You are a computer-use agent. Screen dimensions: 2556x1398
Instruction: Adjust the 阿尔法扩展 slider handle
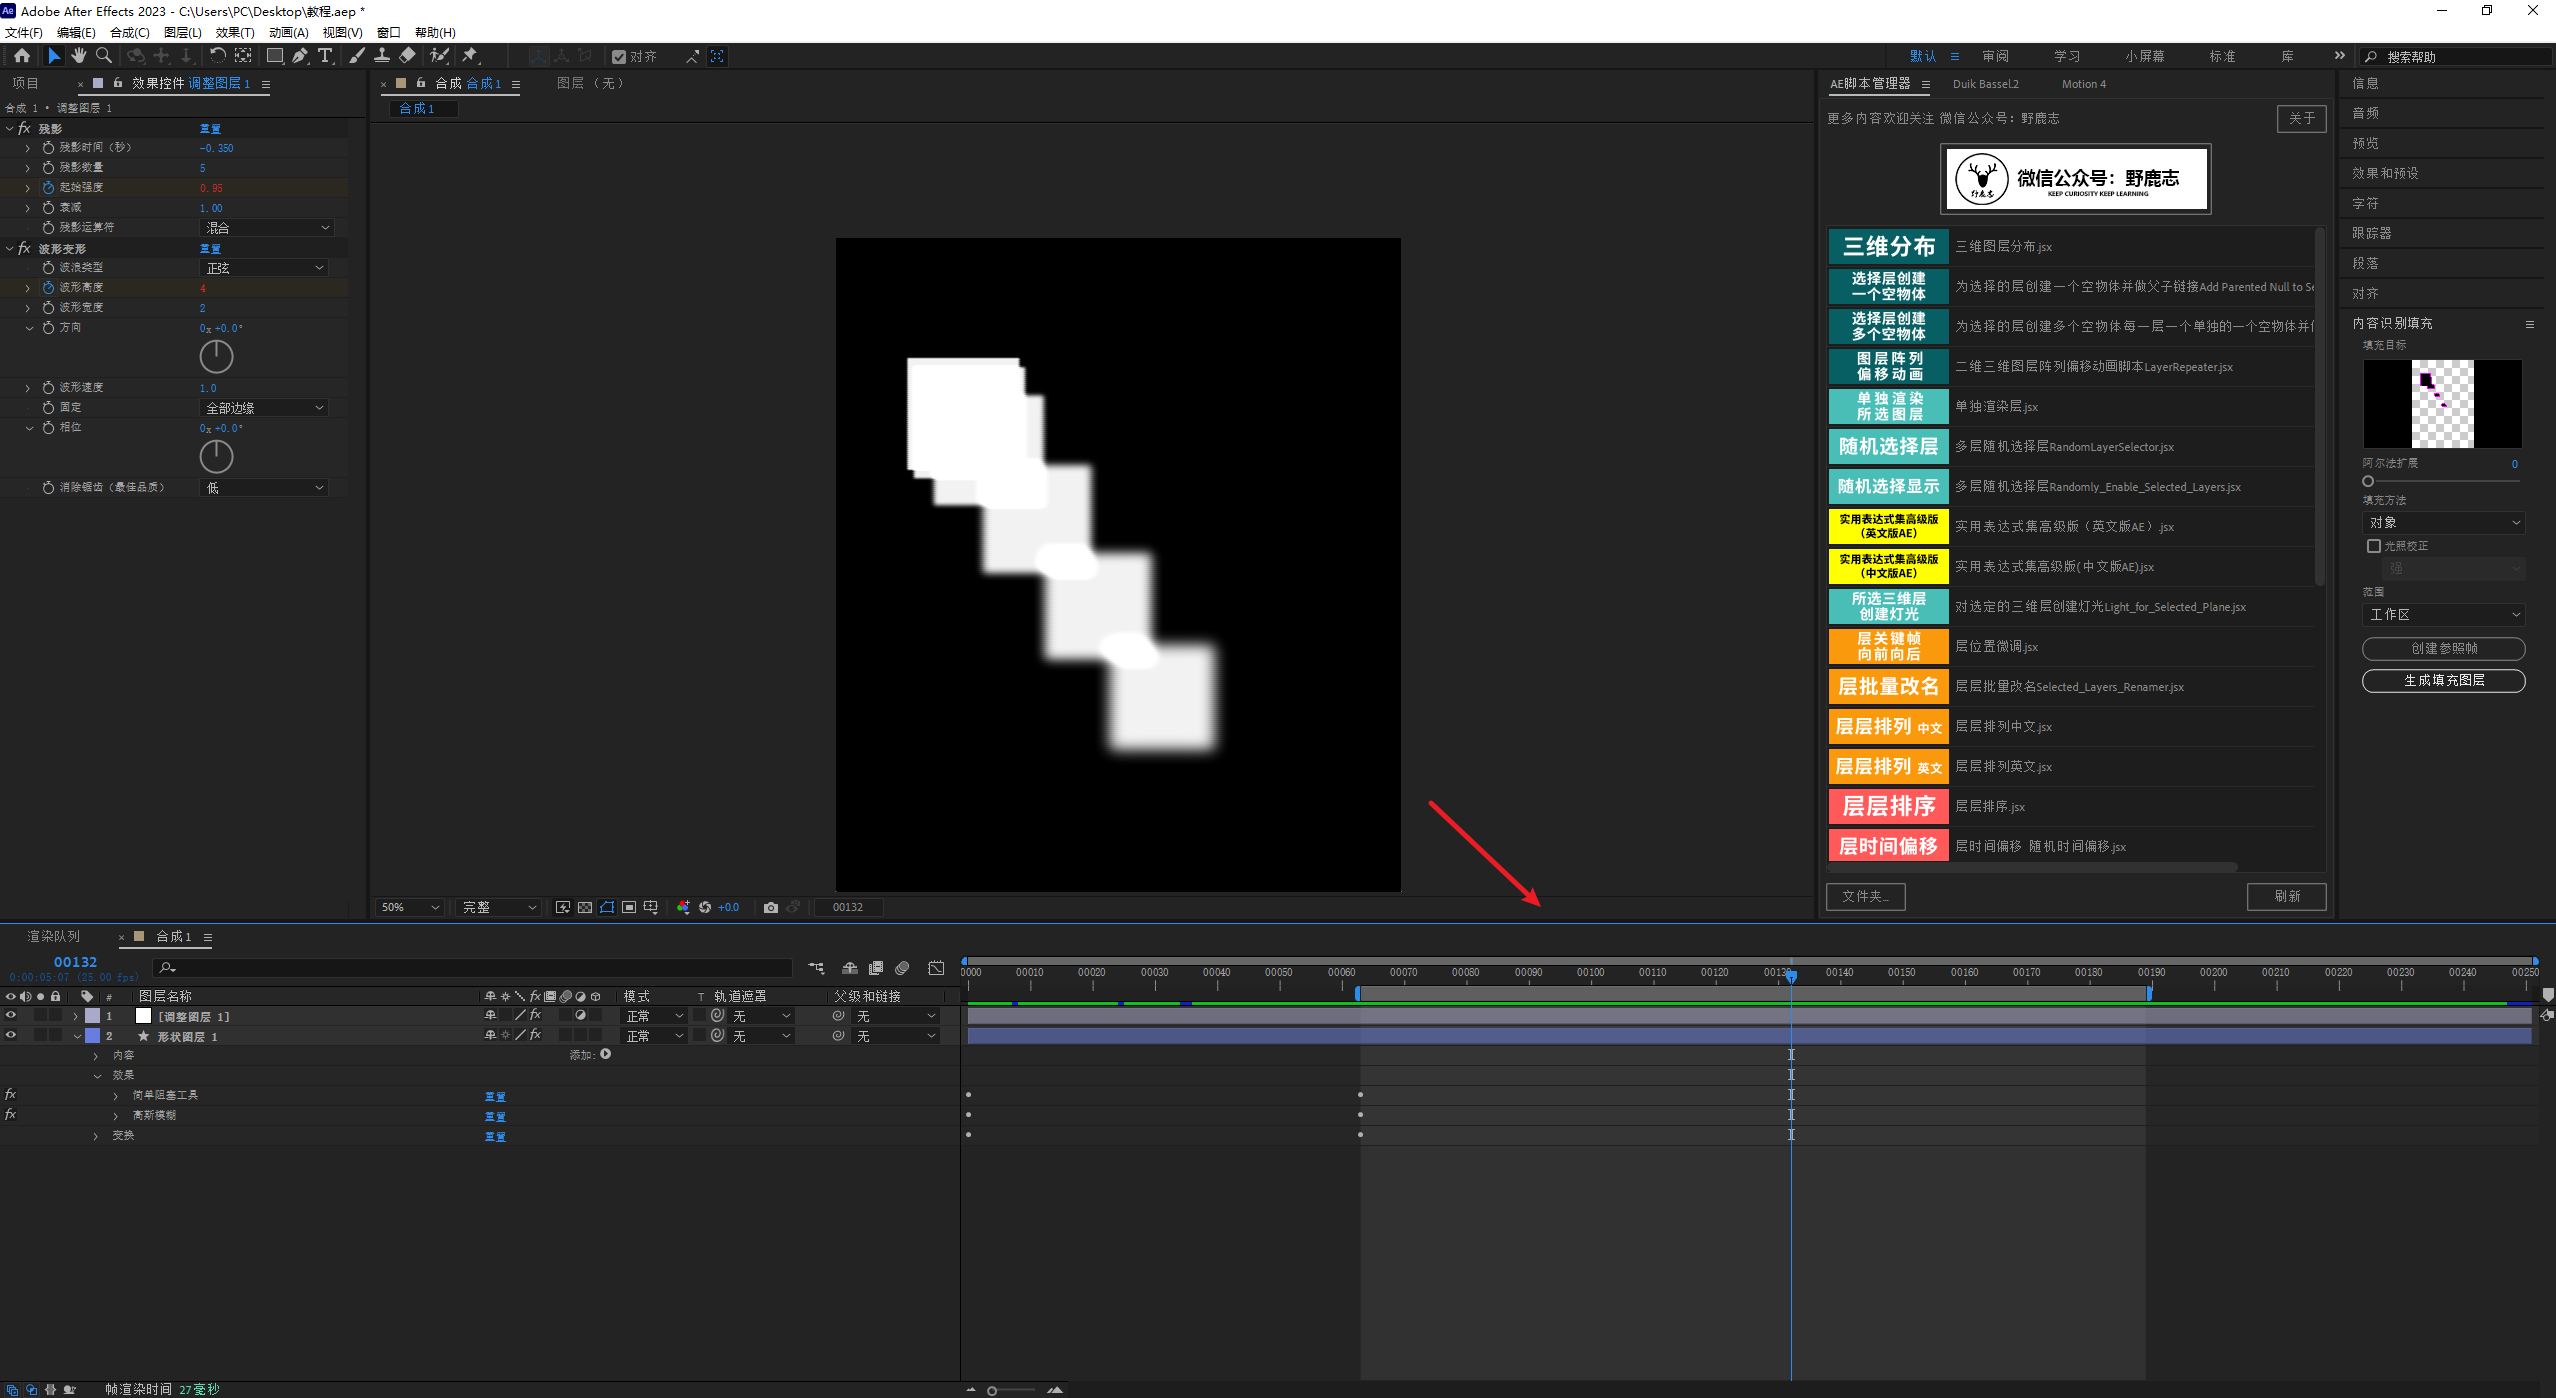[x=2368, y=481]
